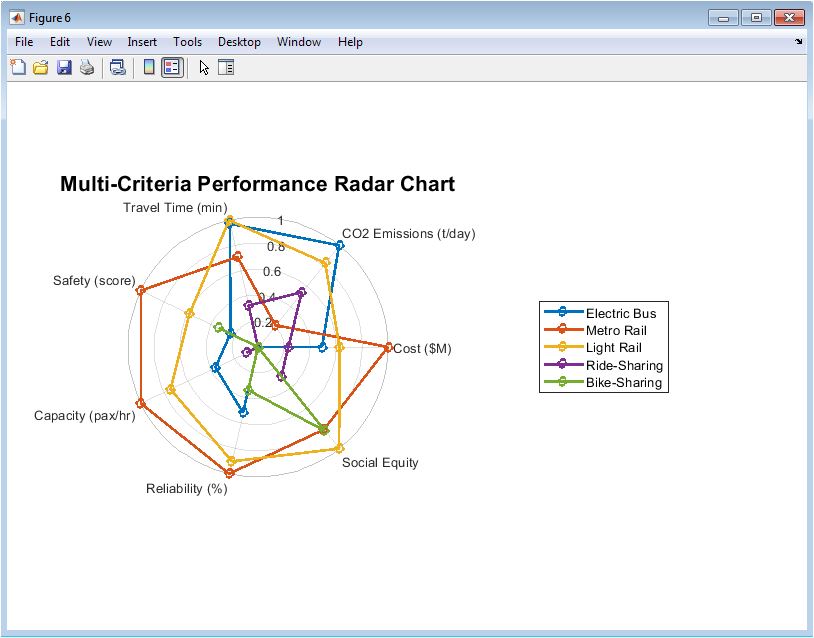Screen dimensions: 814x638
Task: Activate the Edit Plot arrow tool
Action: point(204,67)
